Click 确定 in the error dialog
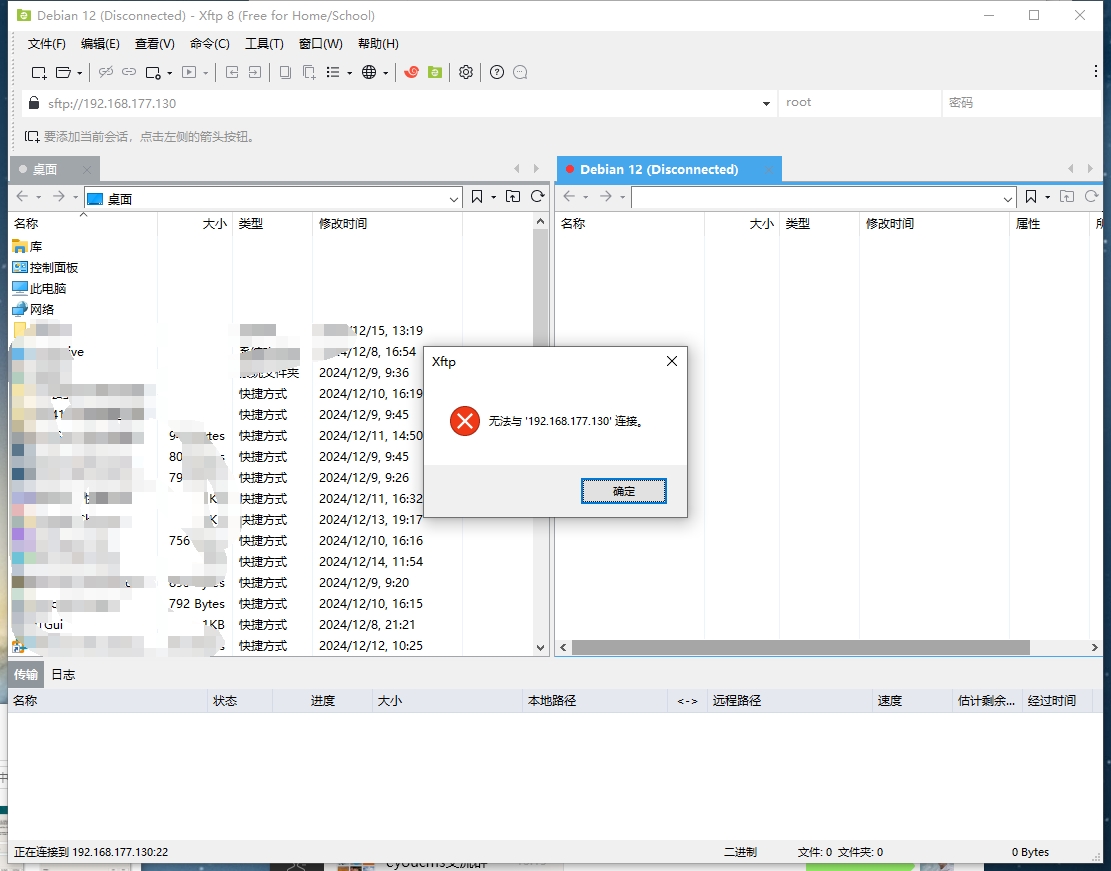 point(623,491)
